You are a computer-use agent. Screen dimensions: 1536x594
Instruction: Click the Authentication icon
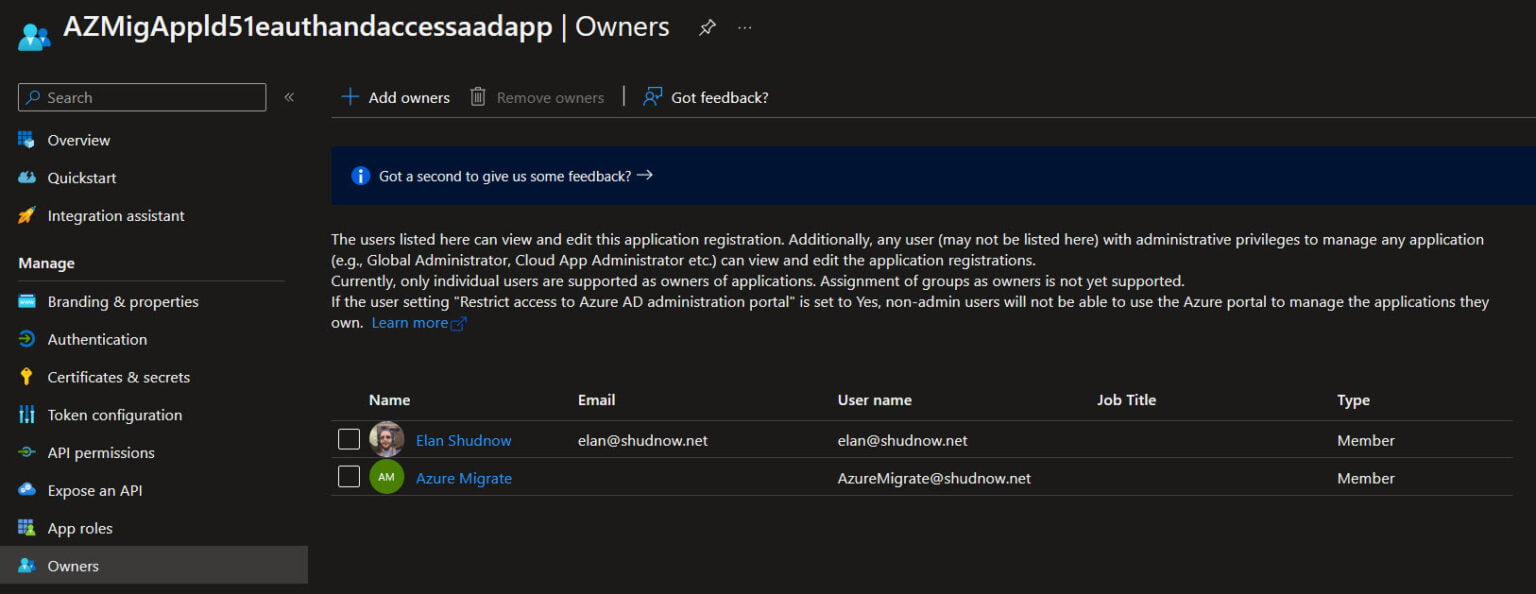point(27,340)
